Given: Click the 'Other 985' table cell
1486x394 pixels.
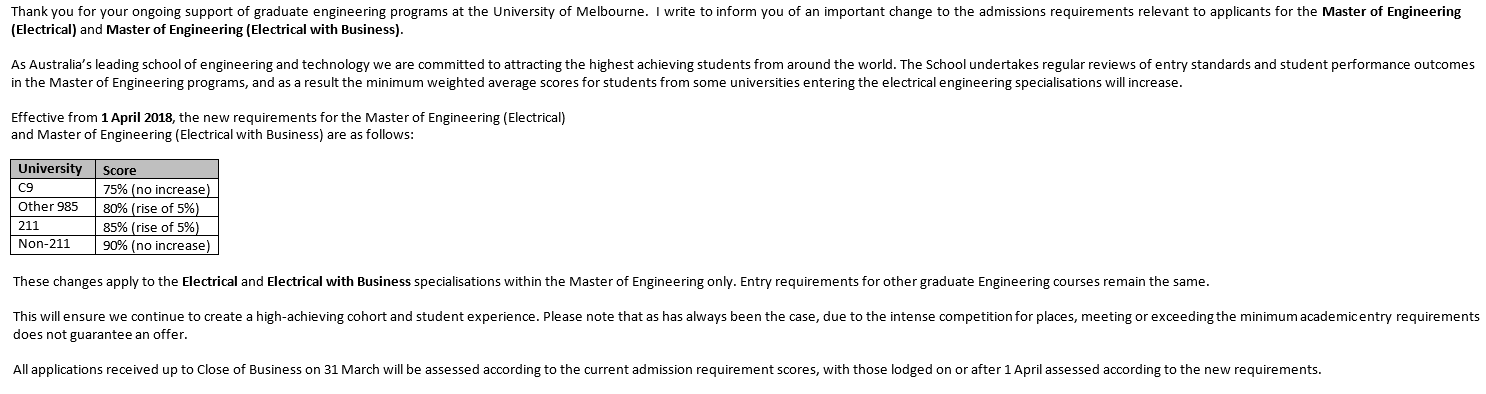Looking at the screenshot, I should 53,207.
